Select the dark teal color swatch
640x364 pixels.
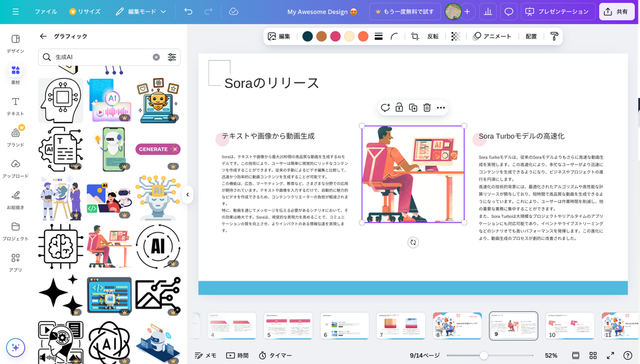coord(307,36)
